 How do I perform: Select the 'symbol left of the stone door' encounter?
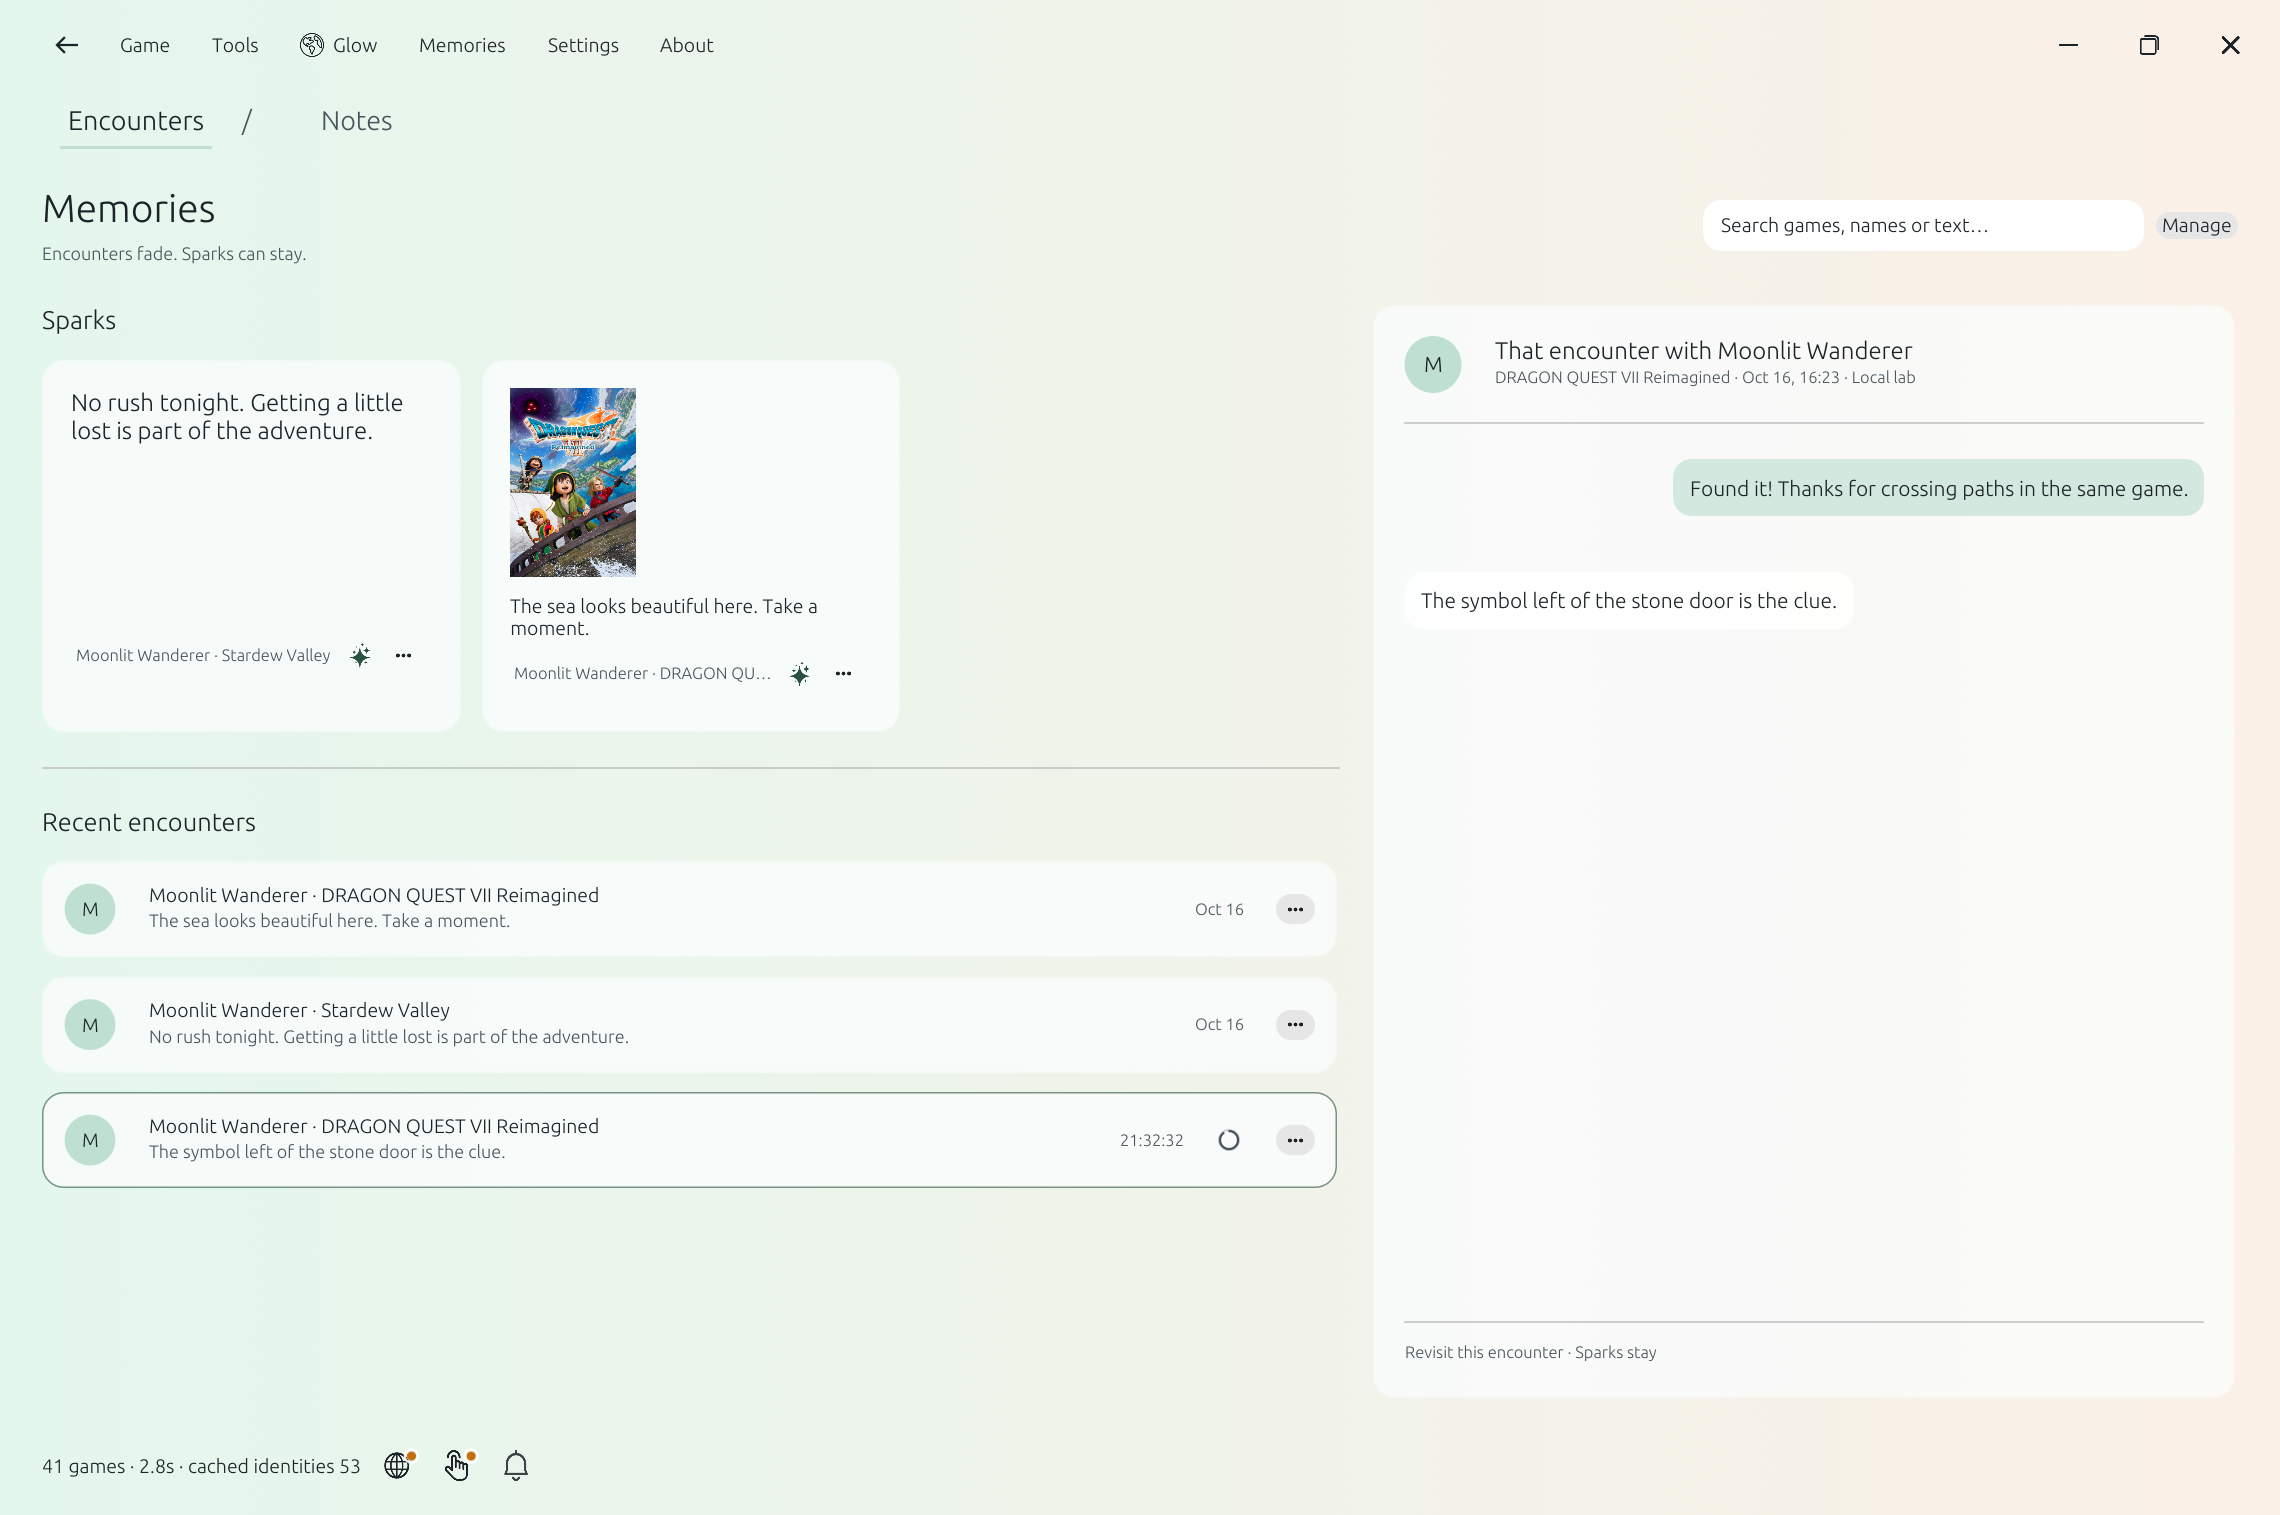689,1140
